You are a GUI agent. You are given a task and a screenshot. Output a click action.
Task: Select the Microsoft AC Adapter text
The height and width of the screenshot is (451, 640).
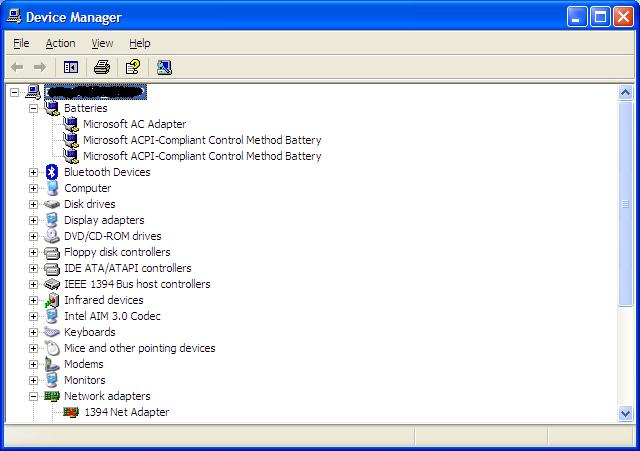[135, 124]
